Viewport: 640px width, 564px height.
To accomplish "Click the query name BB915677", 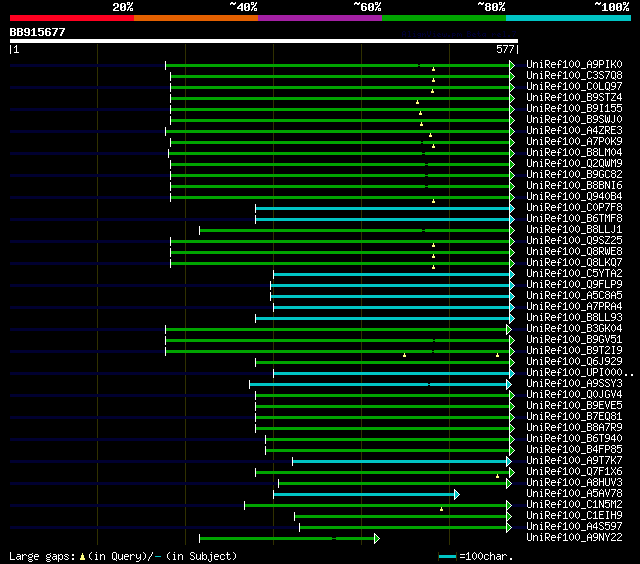I will 38,32.
